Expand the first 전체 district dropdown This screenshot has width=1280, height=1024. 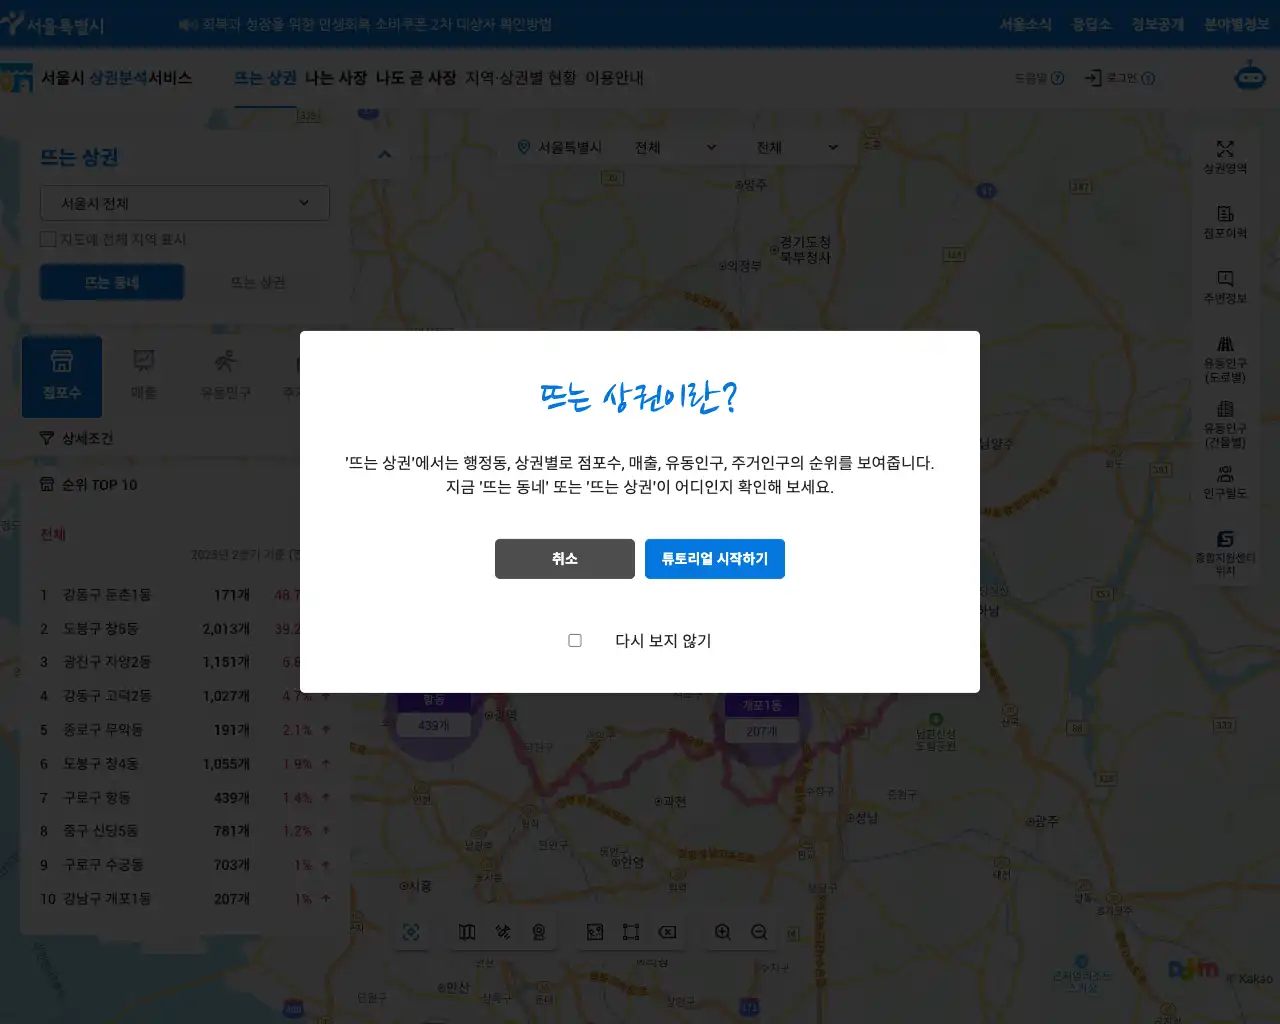point(676,147)
